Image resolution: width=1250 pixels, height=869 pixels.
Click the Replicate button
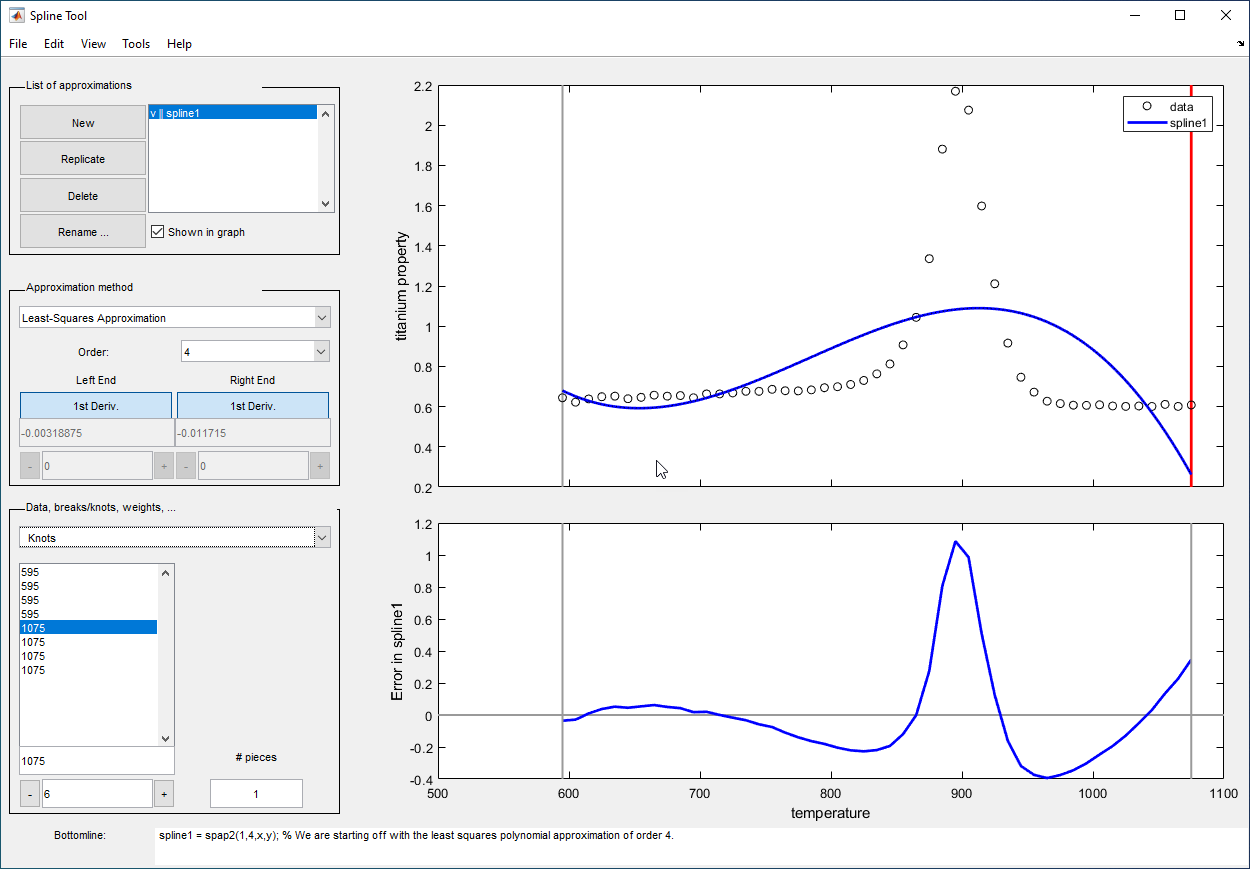(x=83, y=159)
